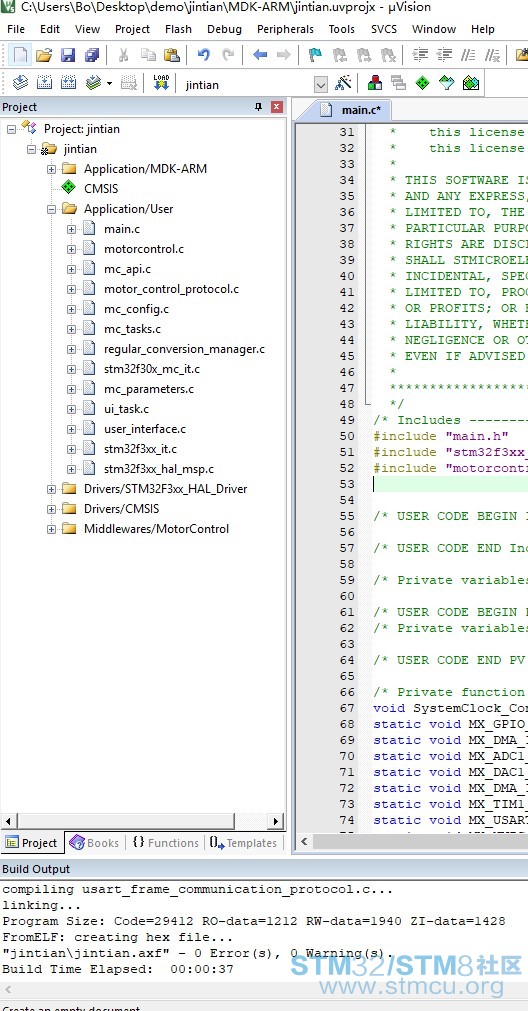
Task: Collapse the Project: jintian root node
Action: [x=11, y=129]
